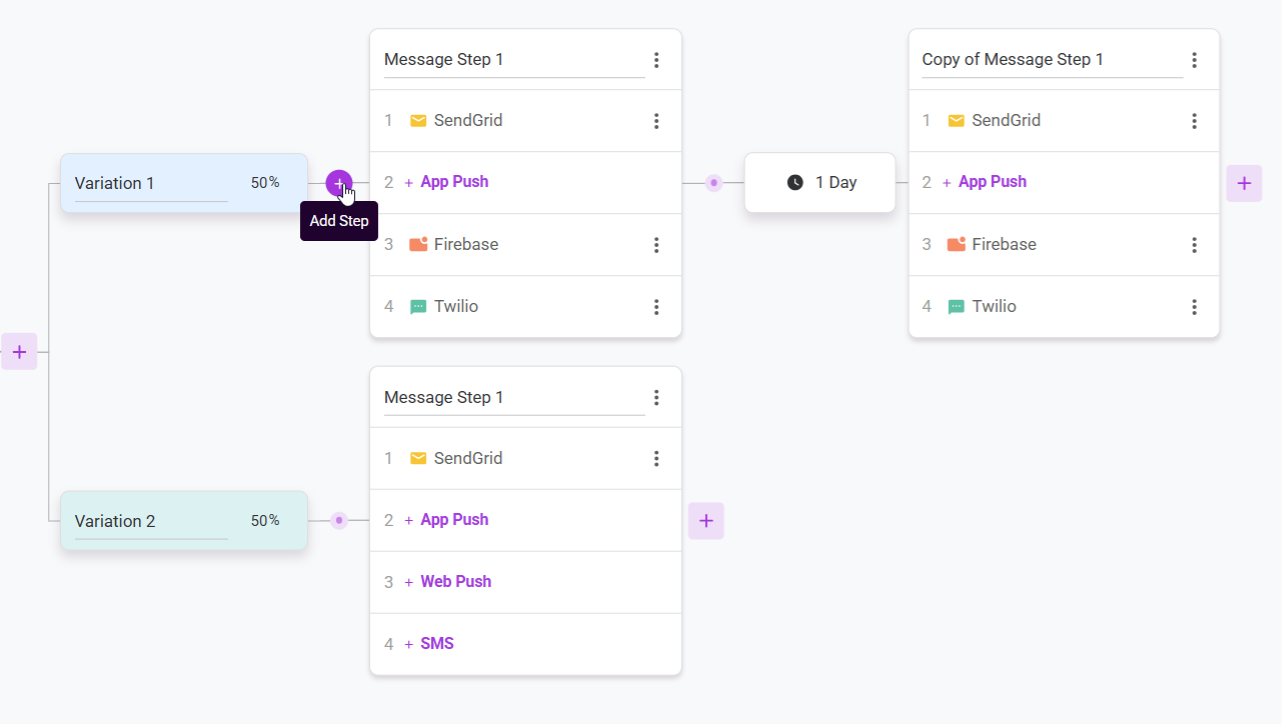Click the Add Step plus after Variation 1

pyautogui.click(x=339, y=183)
